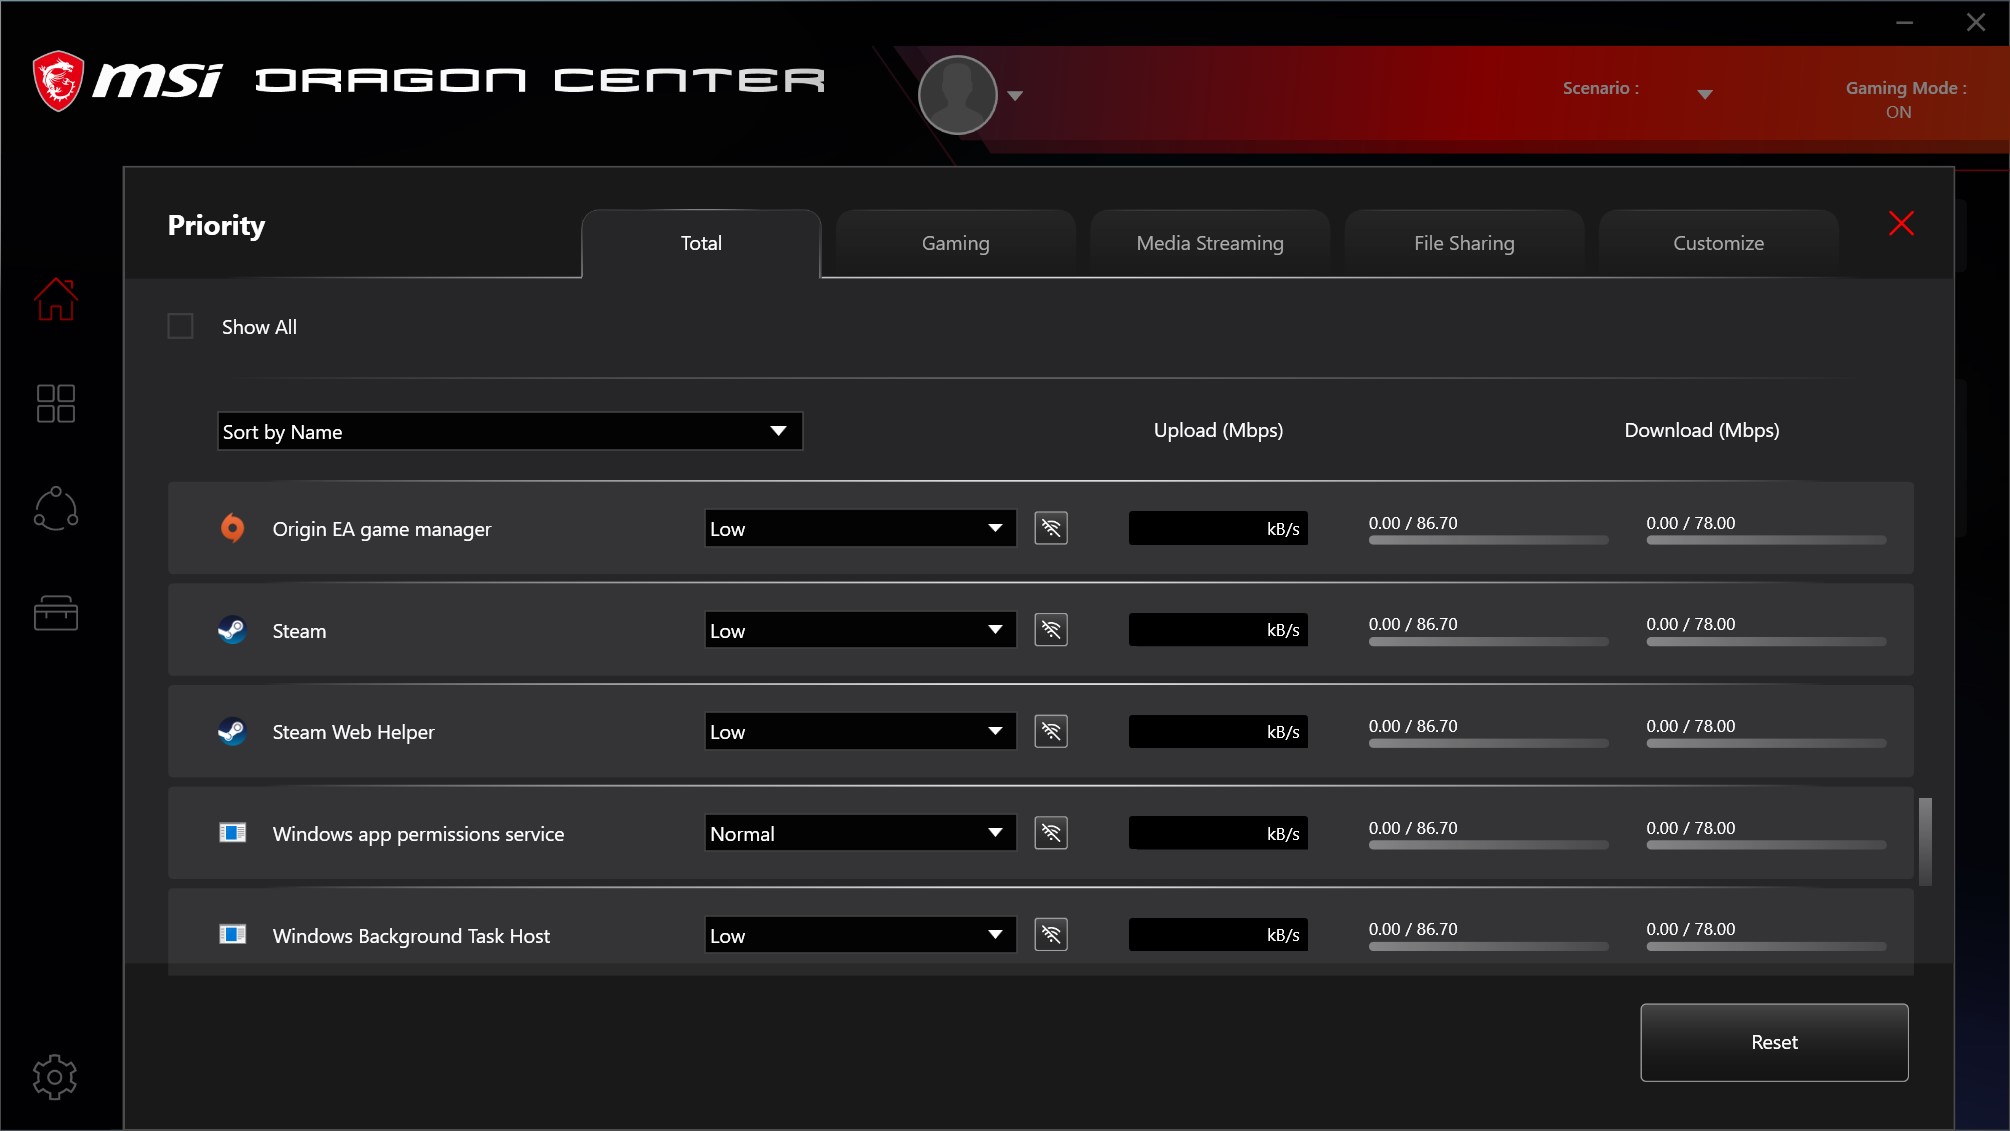Click kB/s limit field for Origin EA
Screen dimensions: 2010x1131
[x=1218, y=528]
